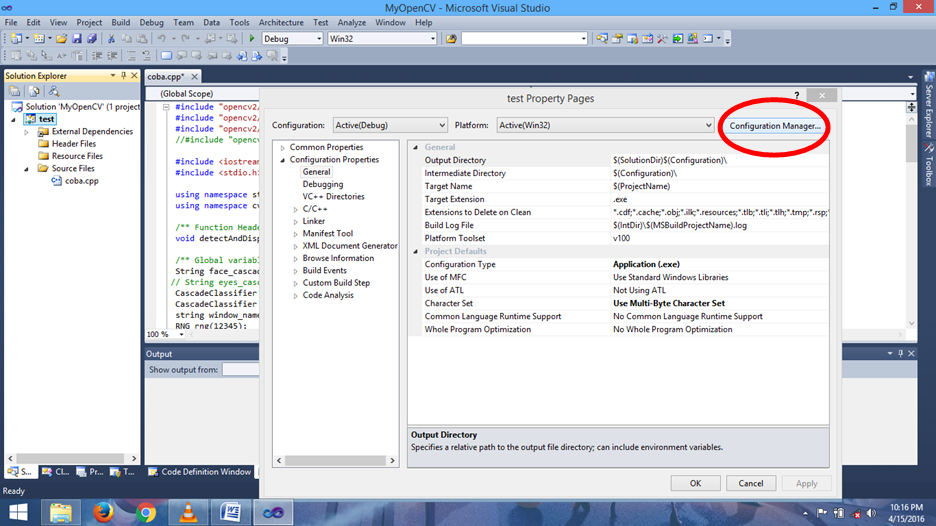
Task: Open VLC media player from the taskbar
Action: tap(189, 512)
